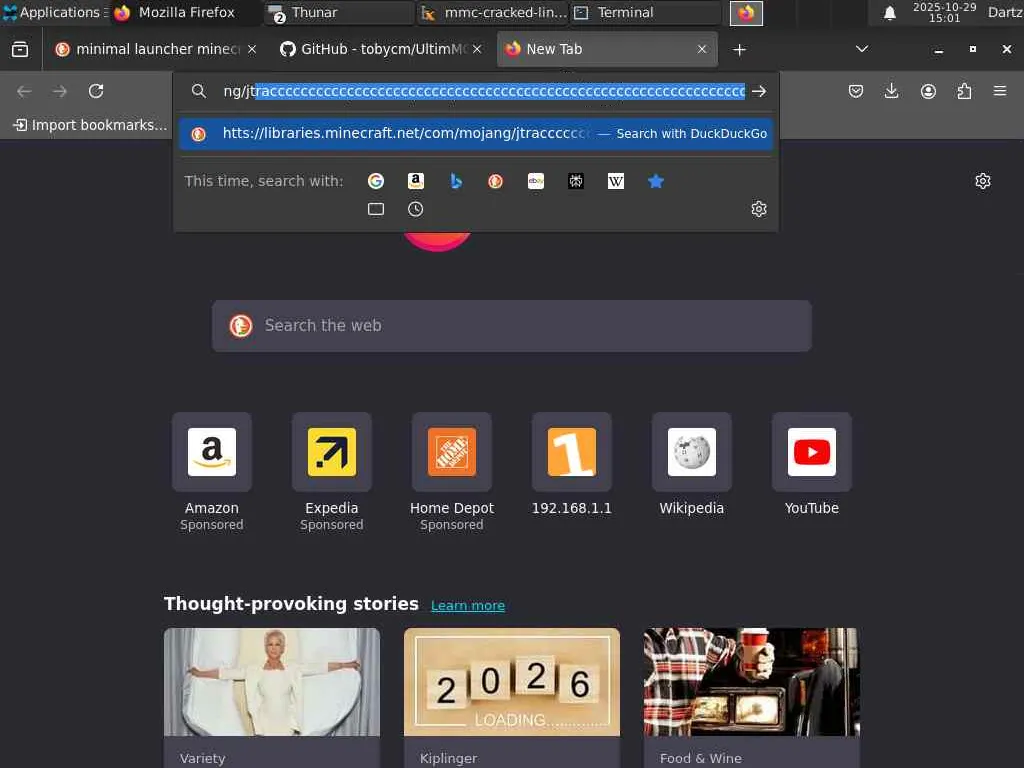Open a new tab with plus button

(739, 50)
